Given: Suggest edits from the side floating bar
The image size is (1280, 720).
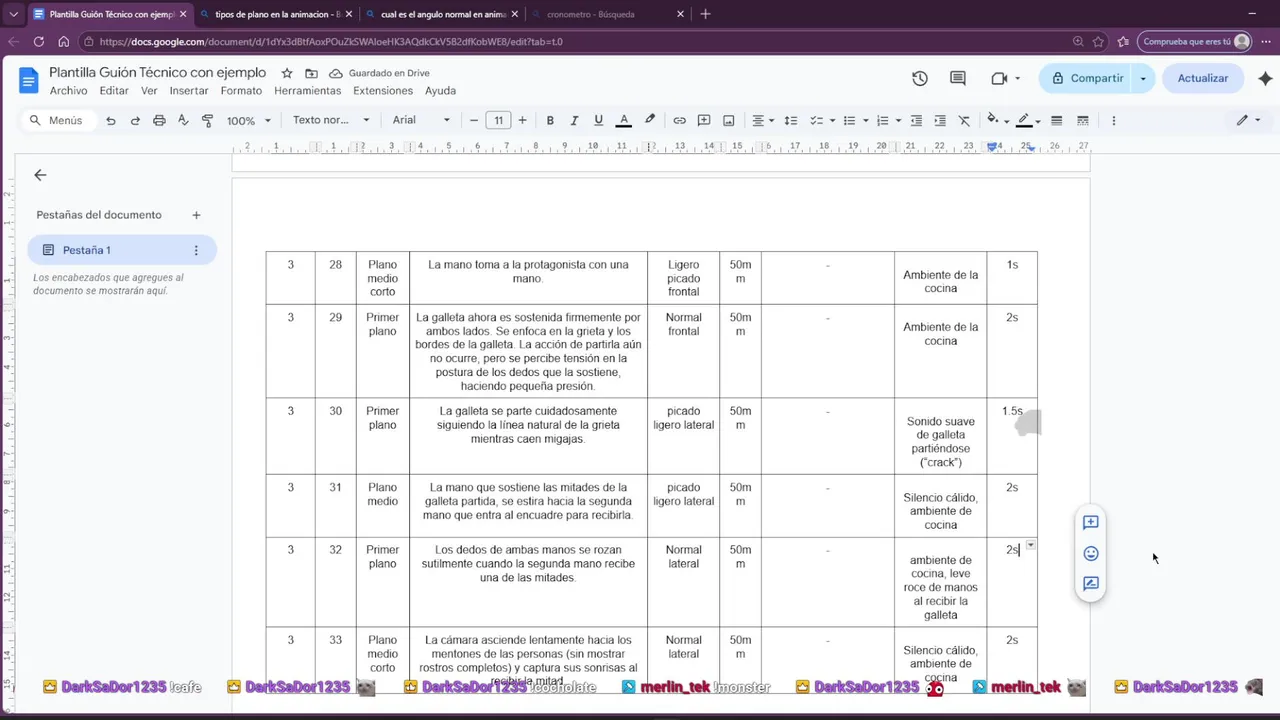Looking at the screenshot, I should click(1091, 583).
